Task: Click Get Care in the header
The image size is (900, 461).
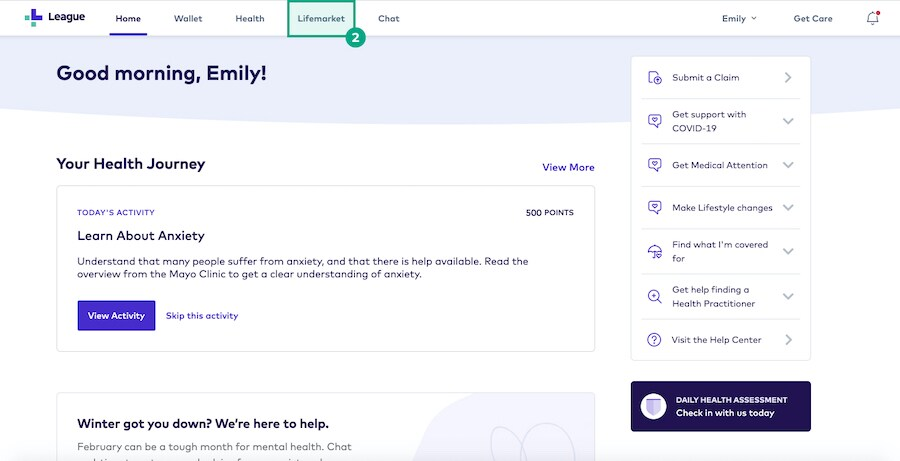Action: pyautogui.click(x=813, y=18)
